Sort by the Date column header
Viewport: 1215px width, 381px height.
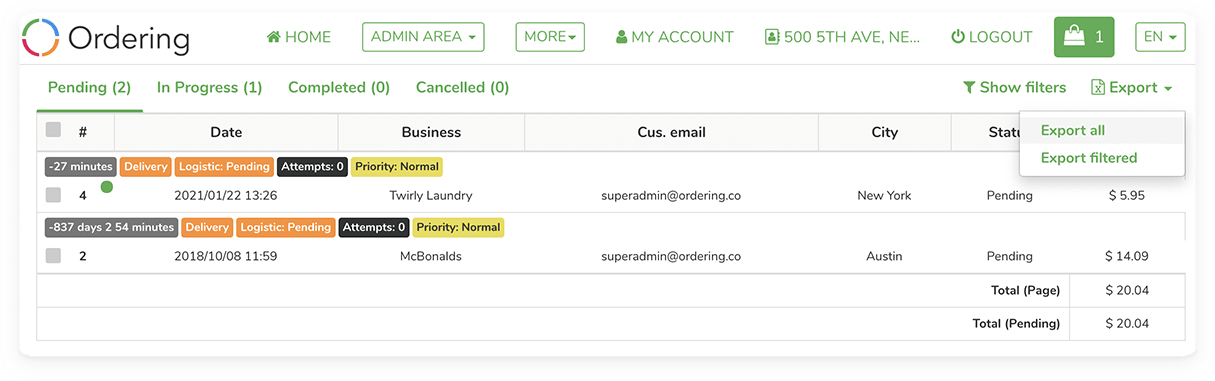[x=226, y=132]
